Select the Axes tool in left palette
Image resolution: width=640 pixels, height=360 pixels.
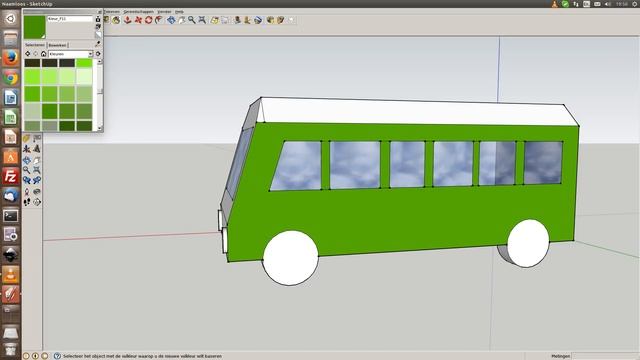(27, 149)
